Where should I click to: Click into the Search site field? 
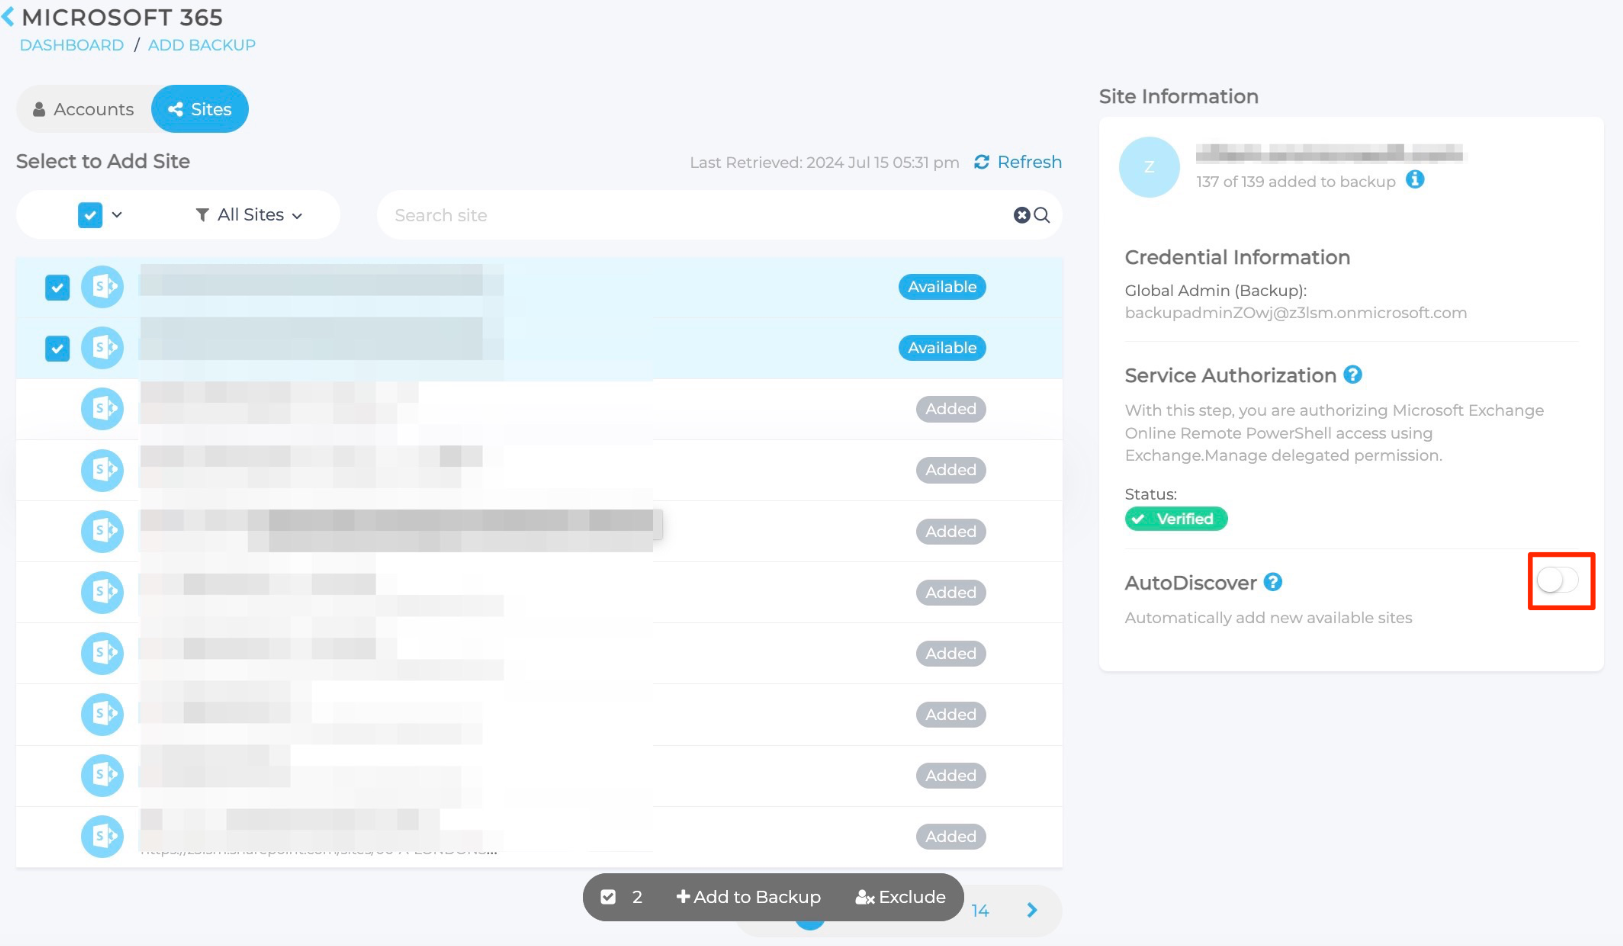pos(690,215)
